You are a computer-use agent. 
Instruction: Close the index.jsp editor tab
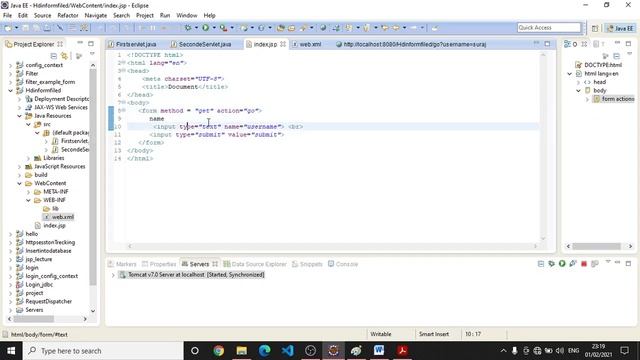point(283,44)
